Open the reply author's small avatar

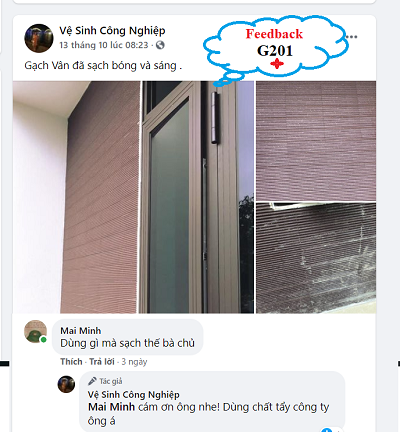click(66, 384)
